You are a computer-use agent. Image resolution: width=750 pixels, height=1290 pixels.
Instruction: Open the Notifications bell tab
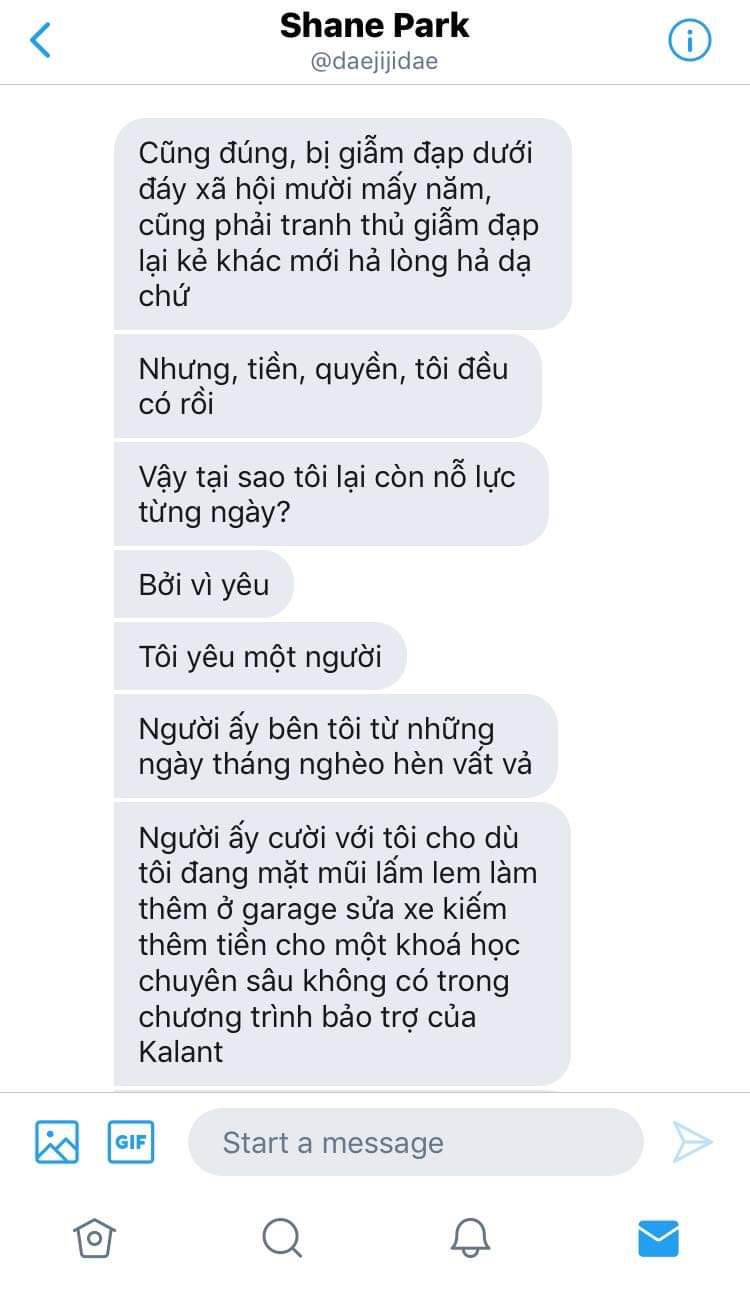[470, 1238]
